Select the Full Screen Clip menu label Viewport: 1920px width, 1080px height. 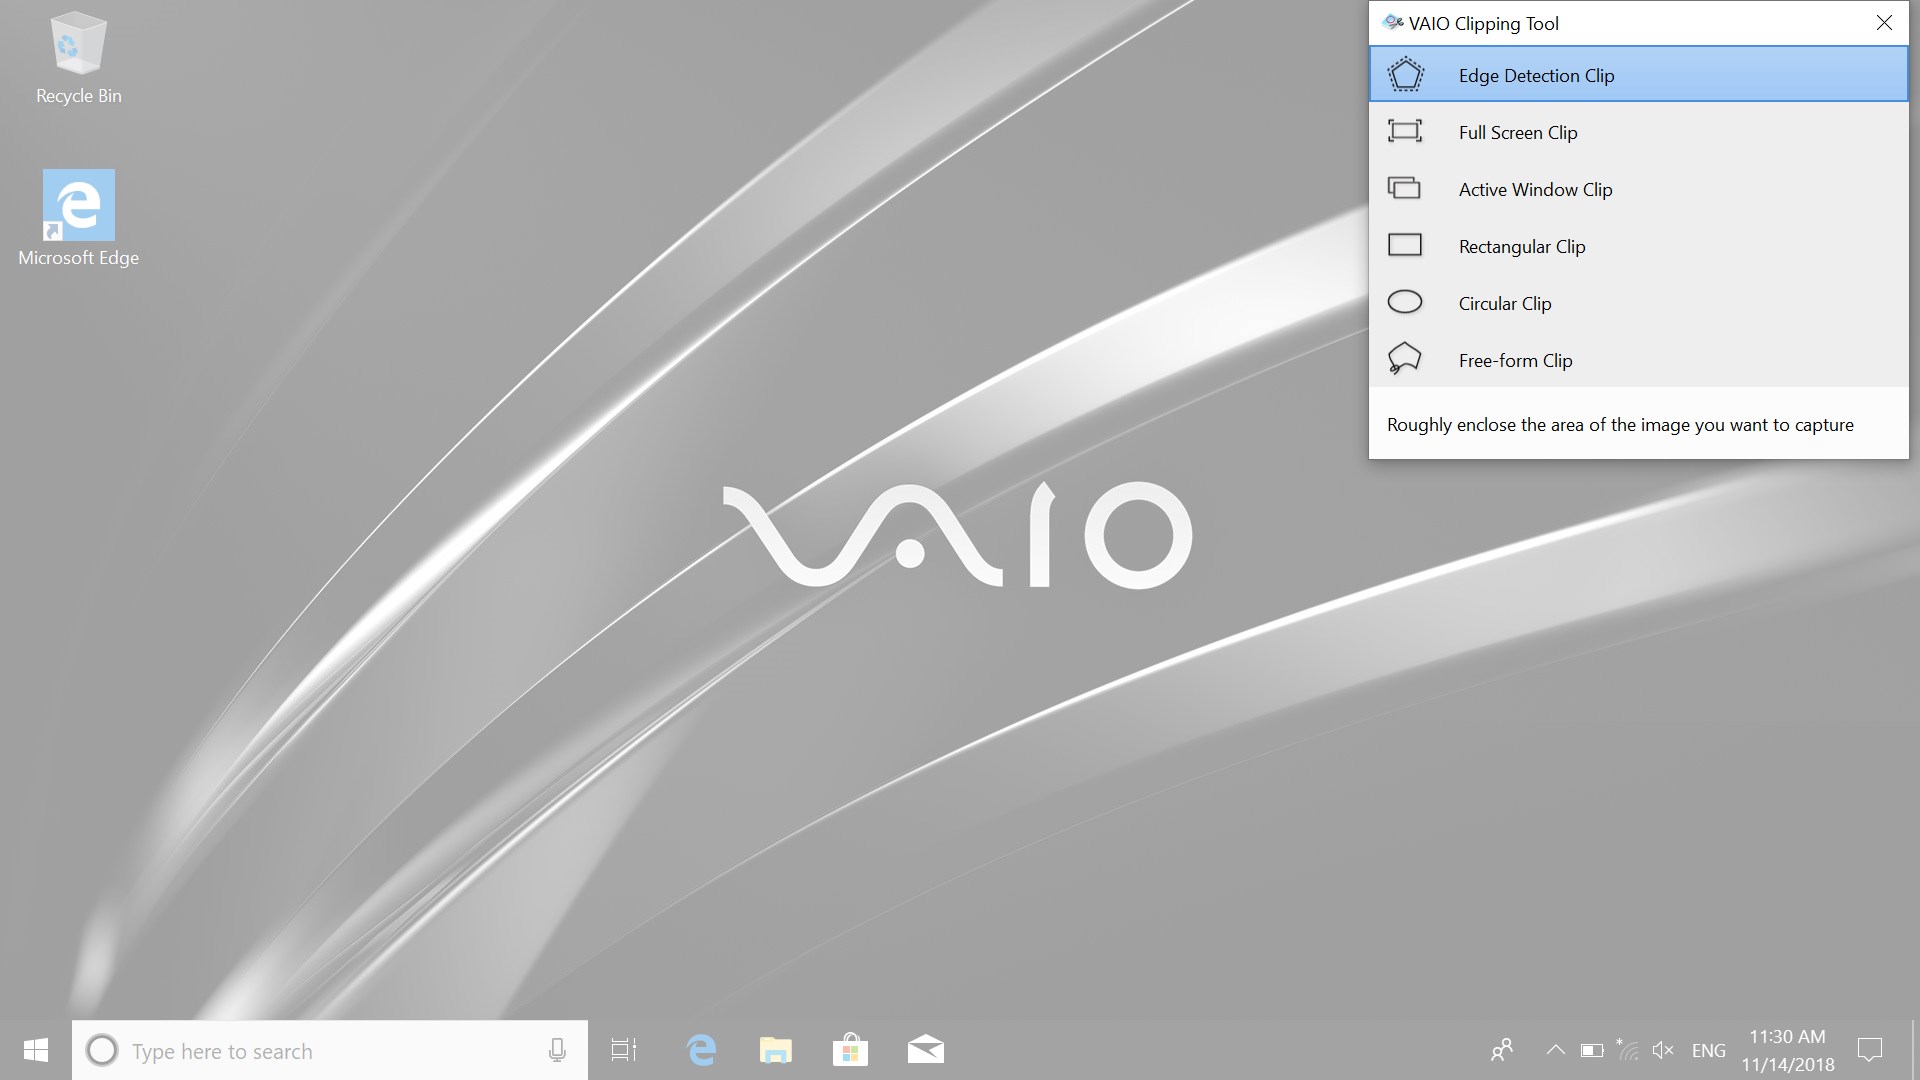1518,133
